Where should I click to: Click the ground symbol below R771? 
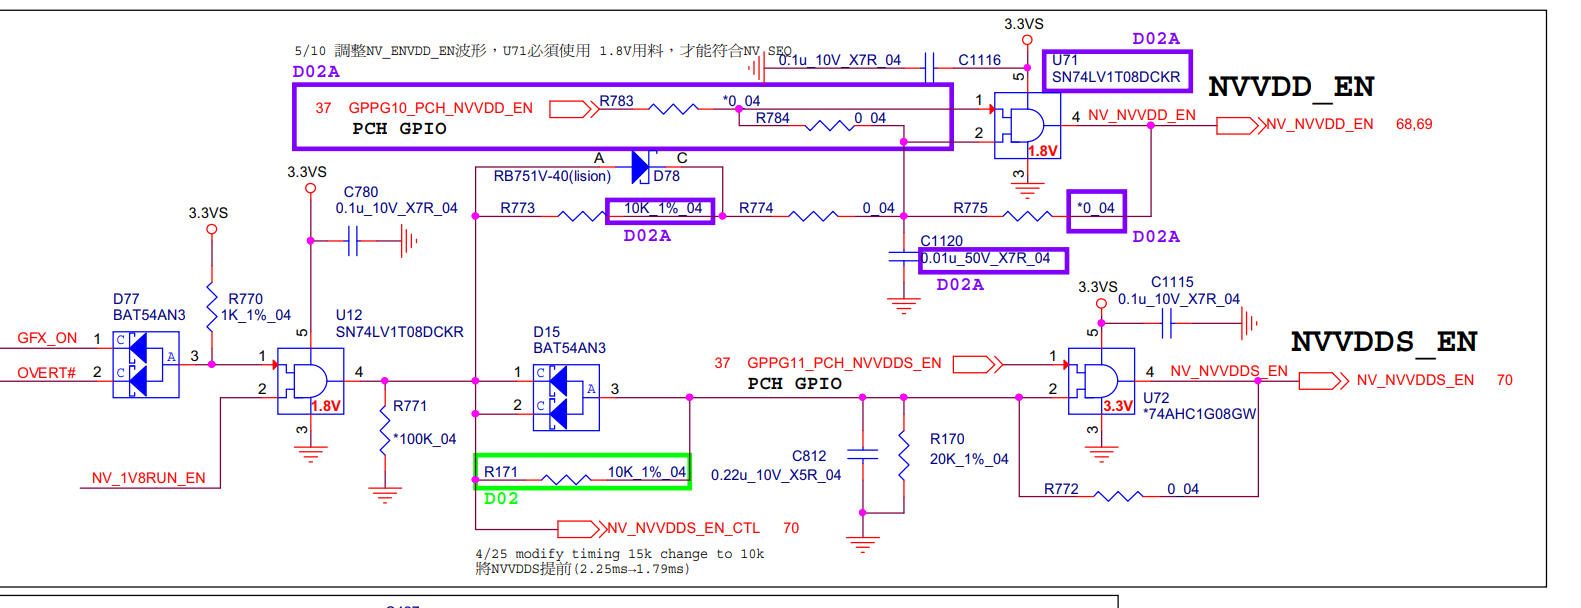(384, 496)
